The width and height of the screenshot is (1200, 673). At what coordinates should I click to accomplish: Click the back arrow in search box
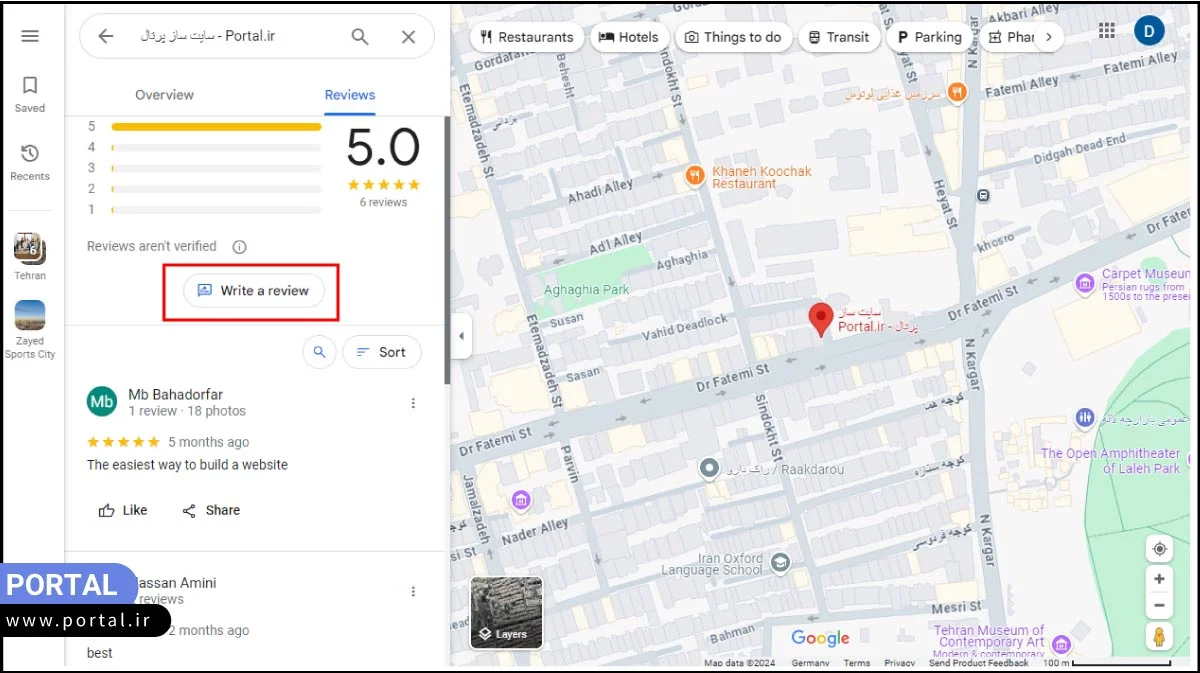(x=106, y=37)
